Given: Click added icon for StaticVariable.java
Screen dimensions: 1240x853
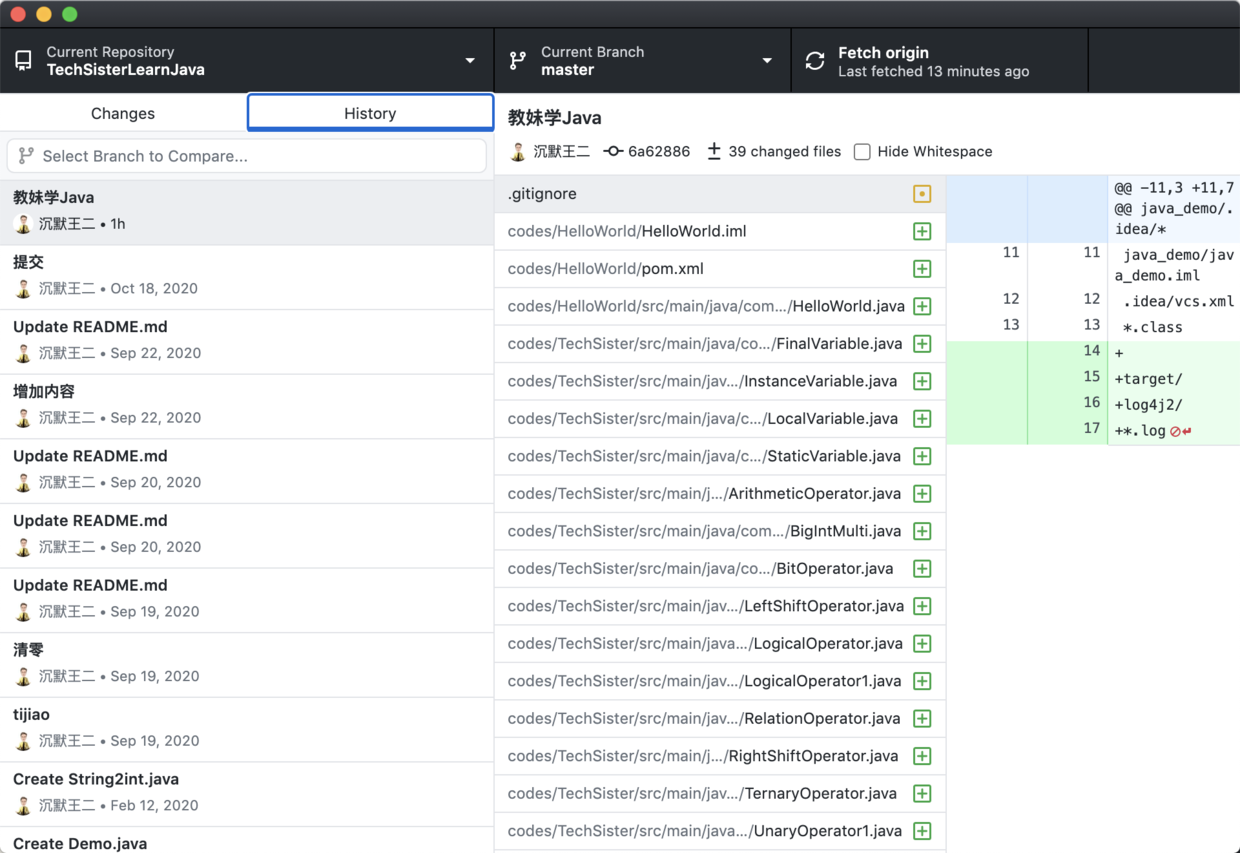Looking at the screenshot, I should (922, 456).
